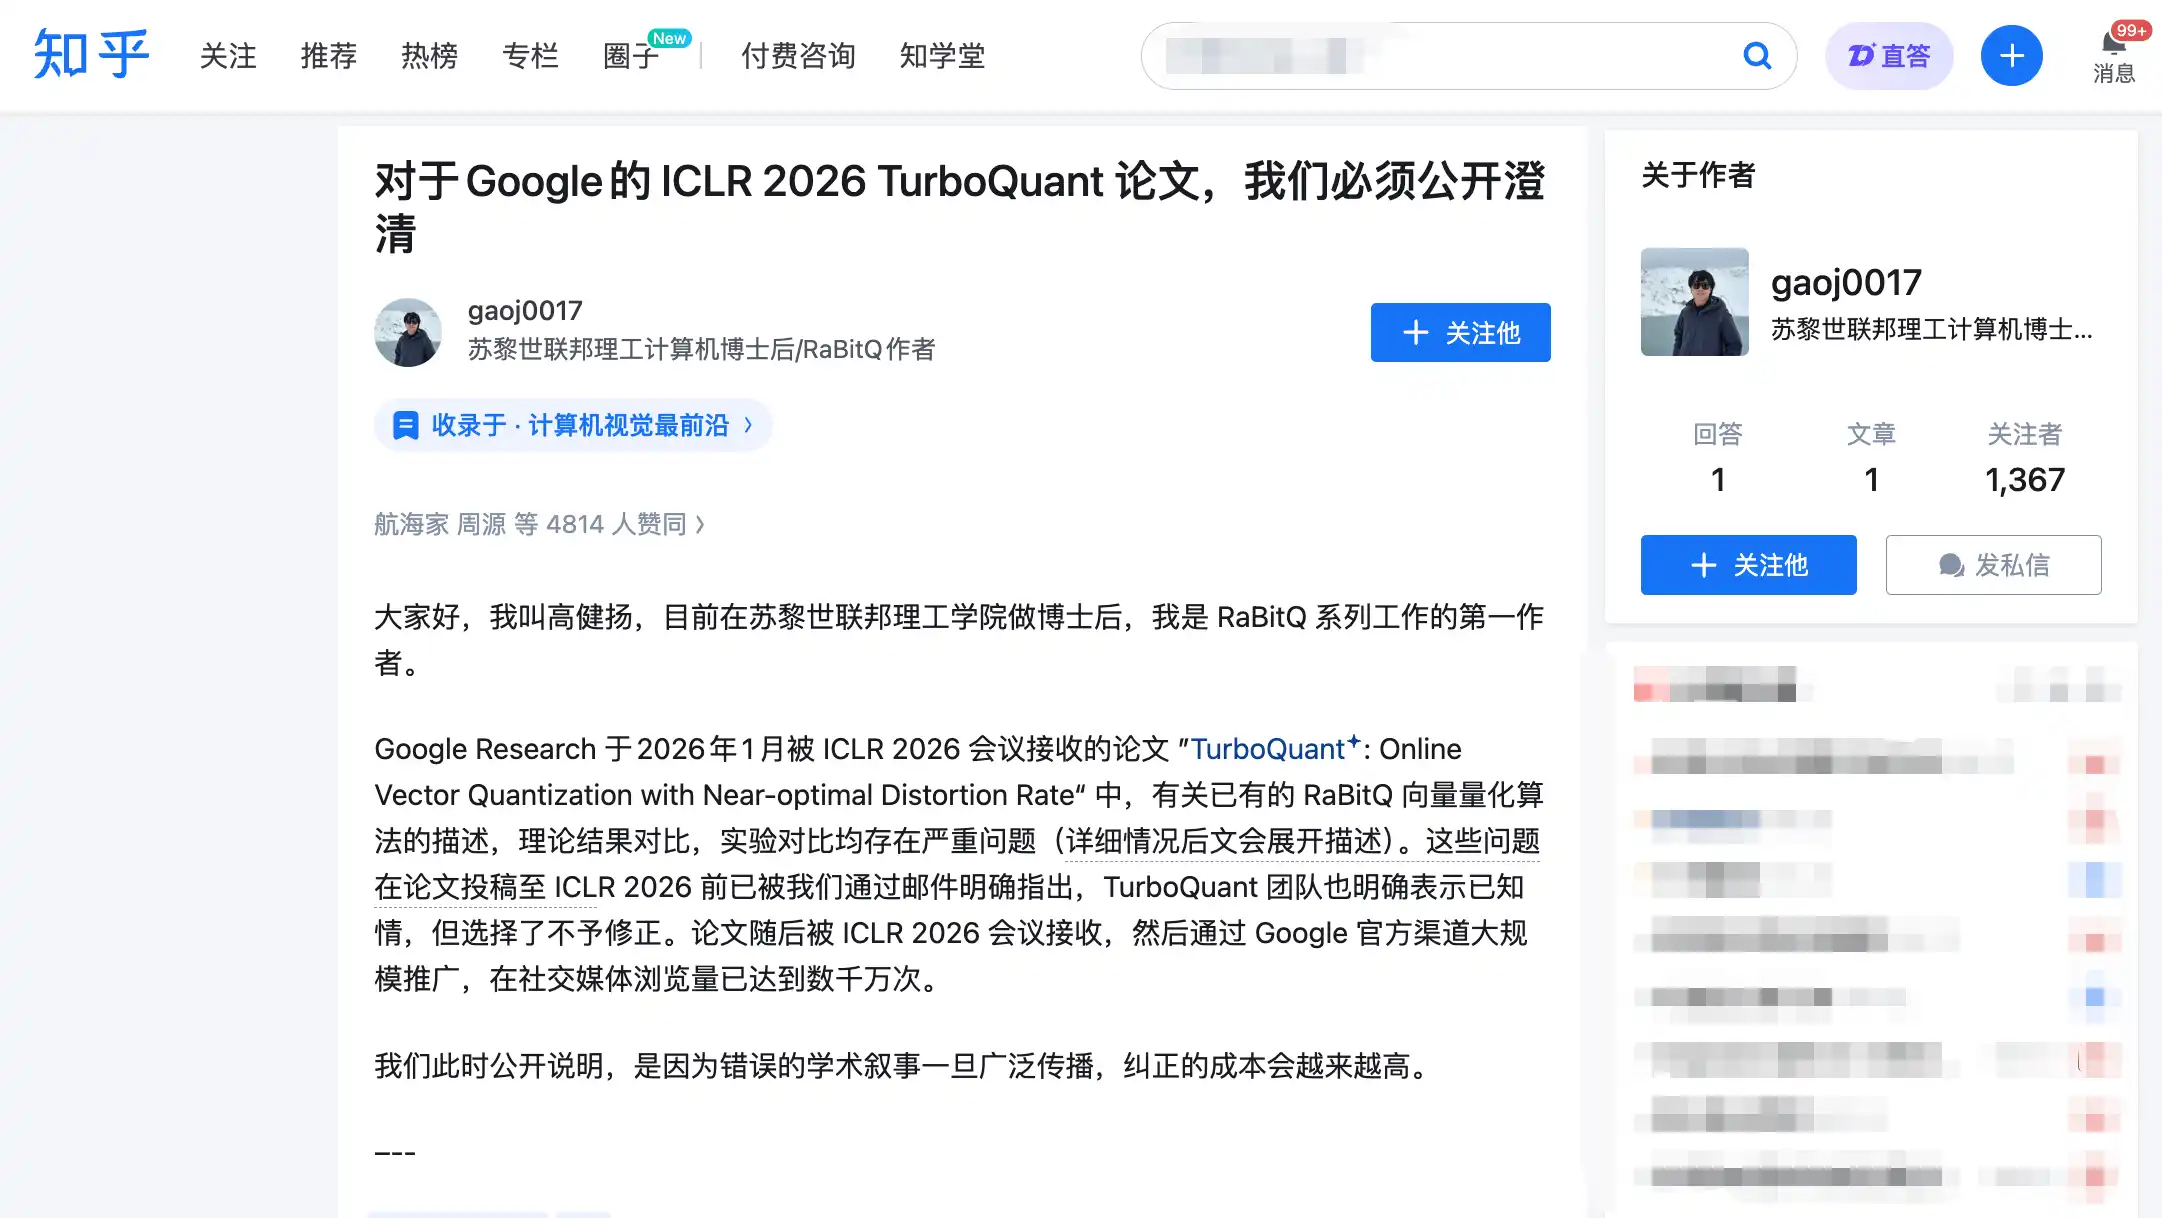
Task: Click the bookmark icon on the collection badge
Action: pos(405,425)
